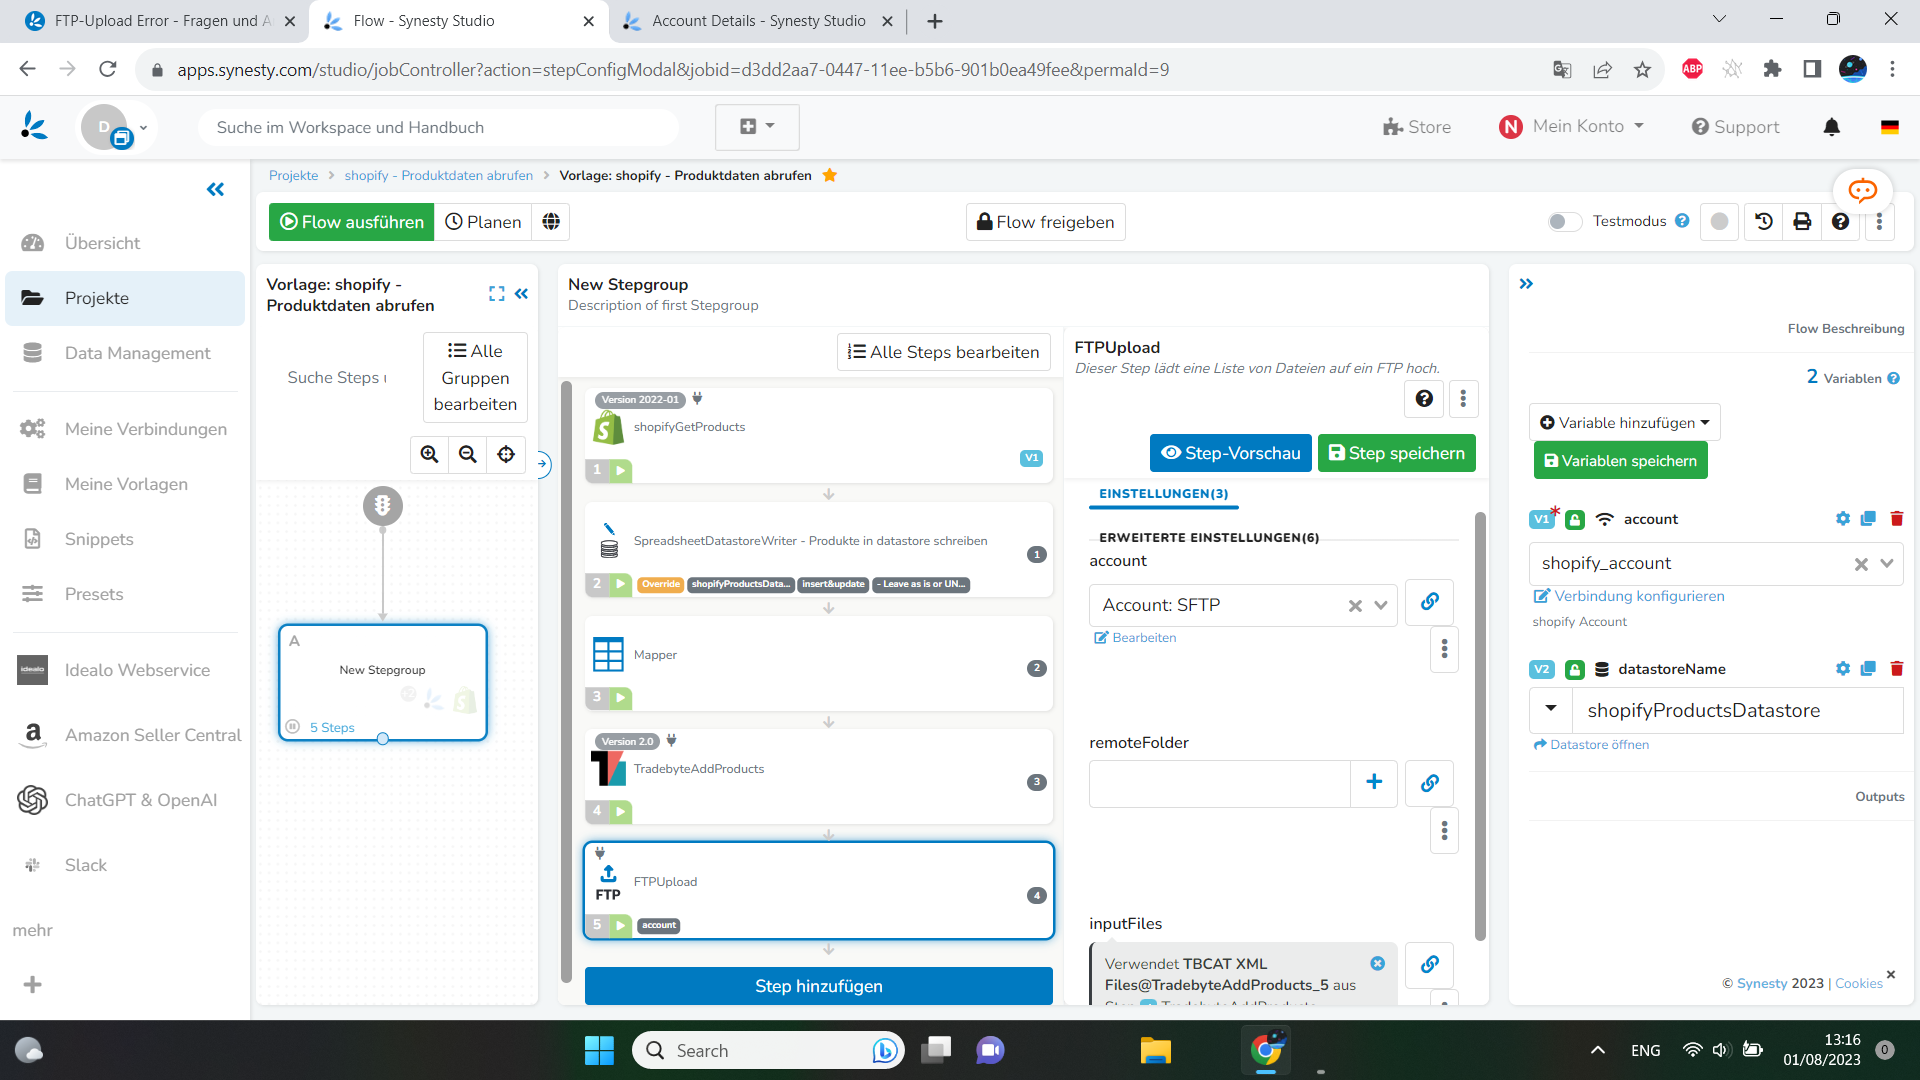Click Step speichern button
This screenshot has width=1920, height=1080.
[x=1396, y=453]
